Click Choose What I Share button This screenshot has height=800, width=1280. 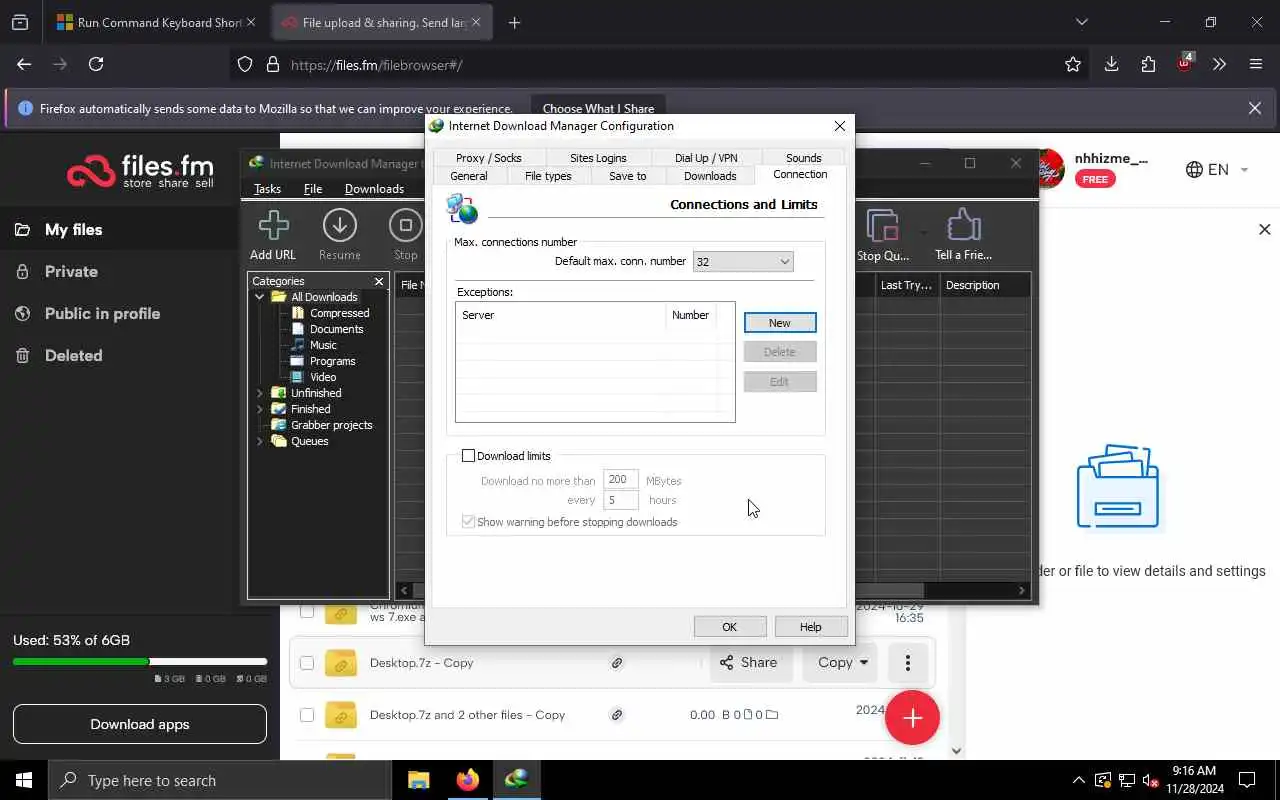(x=598, y=108)
